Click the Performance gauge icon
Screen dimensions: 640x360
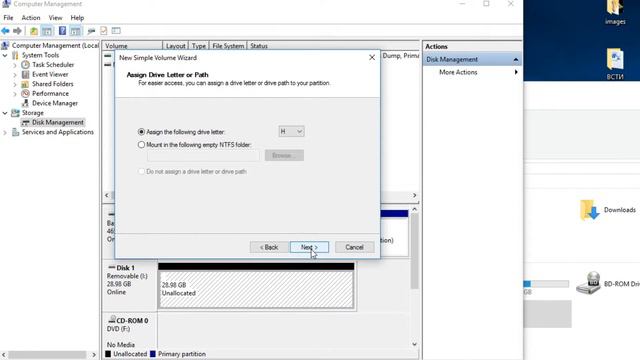tap(25, 93)
